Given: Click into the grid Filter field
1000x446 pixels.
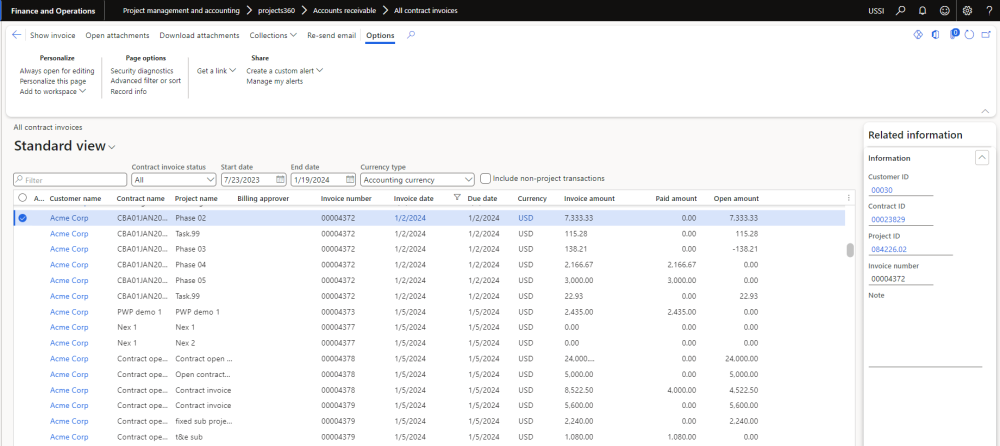Looking at the screenshot, I should click(70, 180).
